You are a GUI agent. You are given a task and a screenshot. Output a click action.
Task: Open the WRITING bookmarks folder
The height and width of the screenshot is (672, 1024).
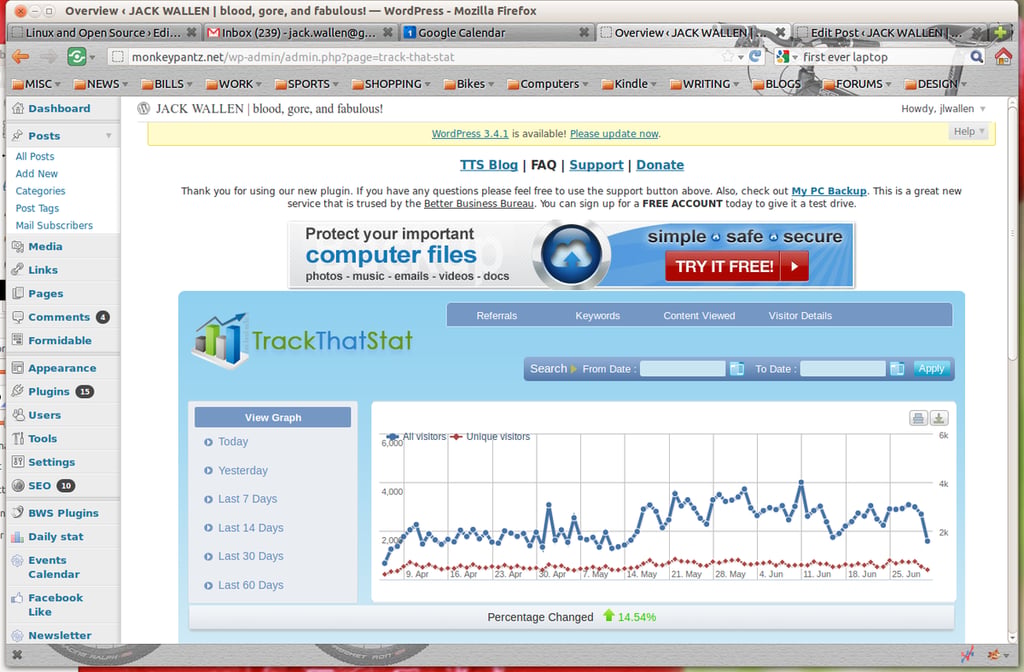(704, 84)
